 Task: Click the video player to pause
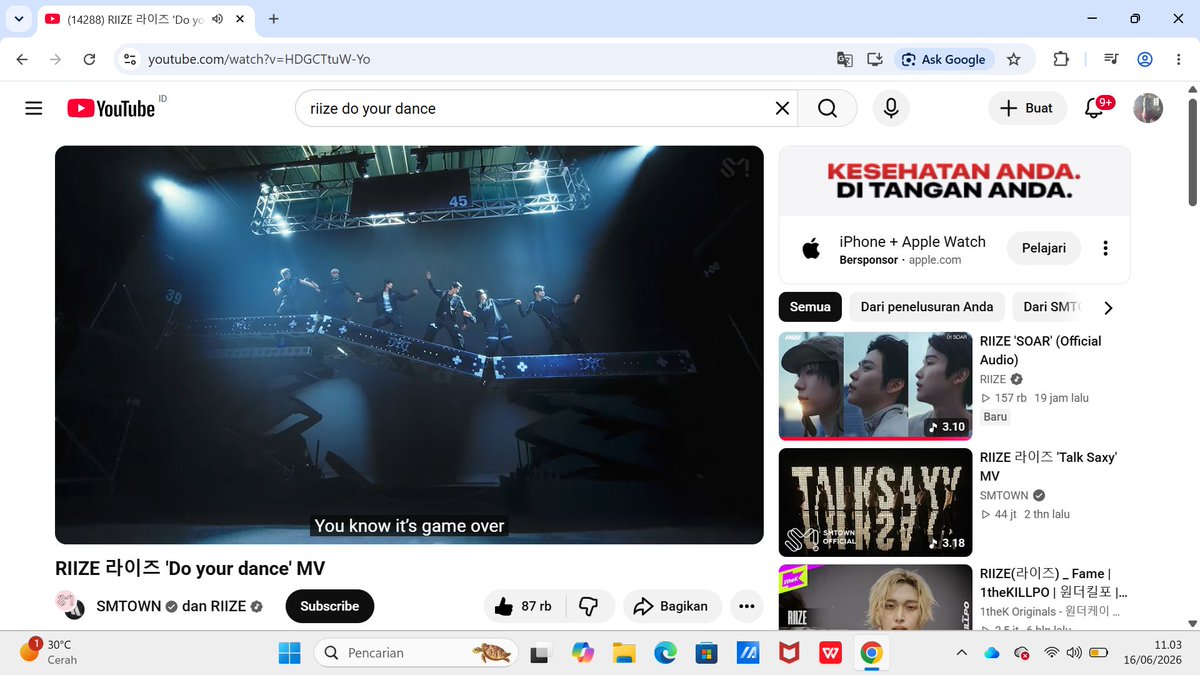pyautogui.click(x=409, y=345)
